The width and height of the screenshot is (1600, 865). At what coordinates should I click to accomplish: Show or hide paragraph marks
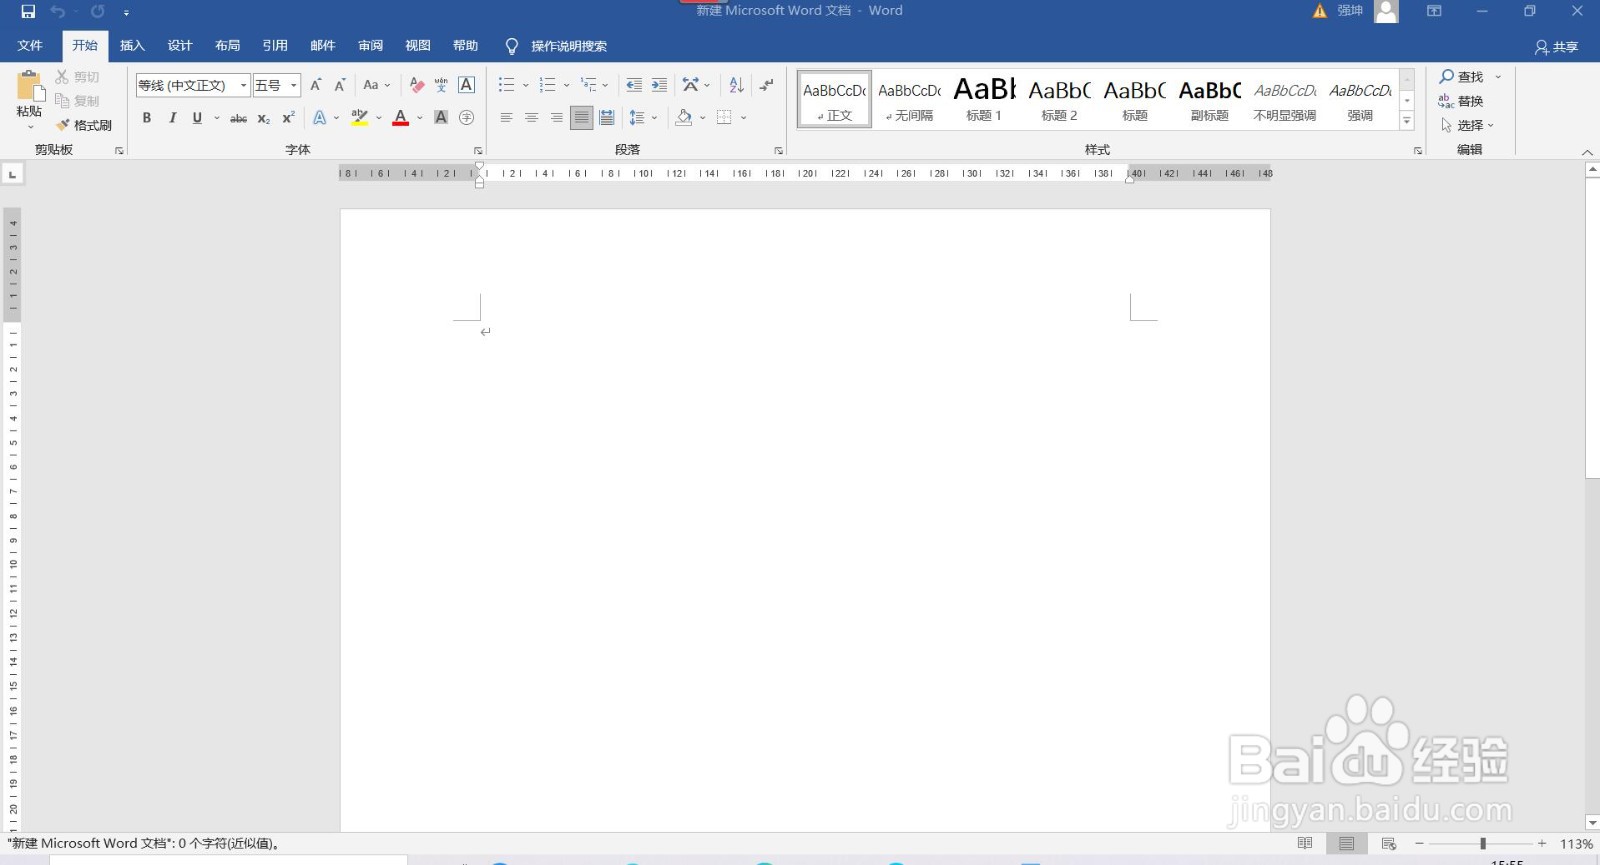(766, 85)
